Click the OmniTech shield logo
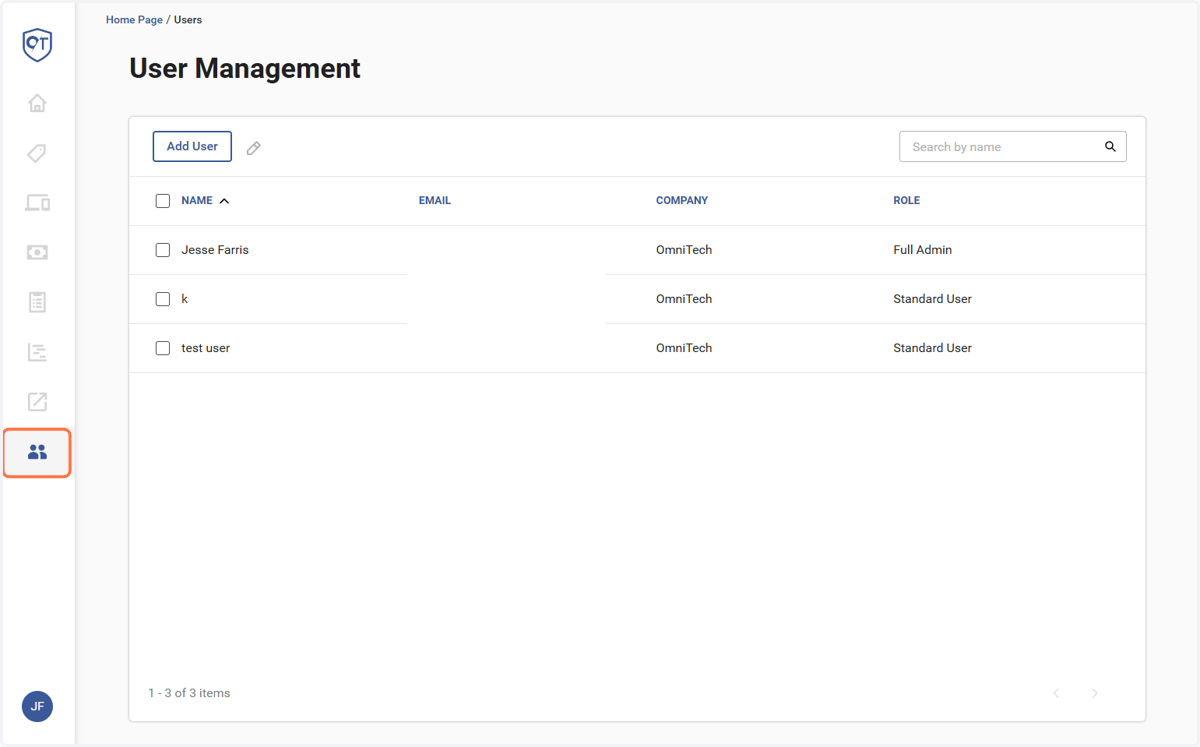Viewport: 1200px width, 747px height. pyautogui.click(x=37, y=45)
